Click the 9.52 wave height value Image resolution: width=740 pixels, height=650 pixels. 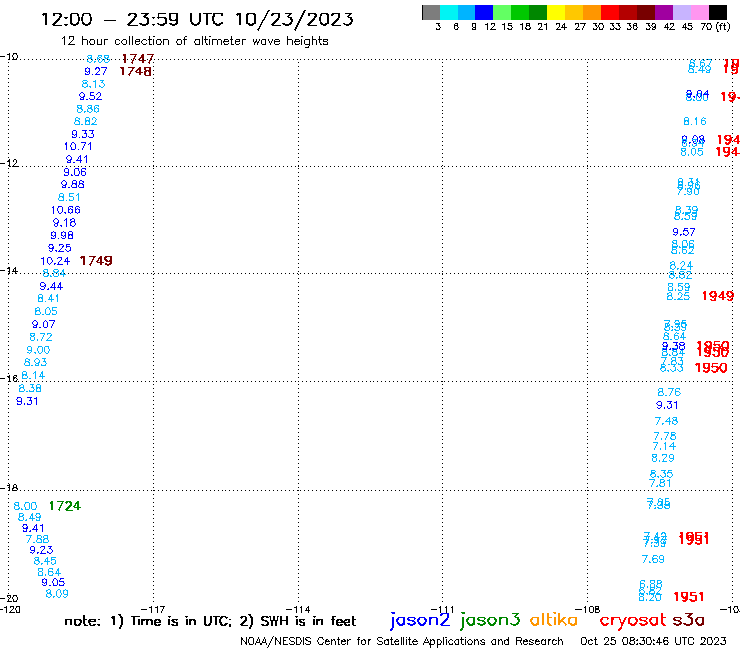[x=90, y=96]
